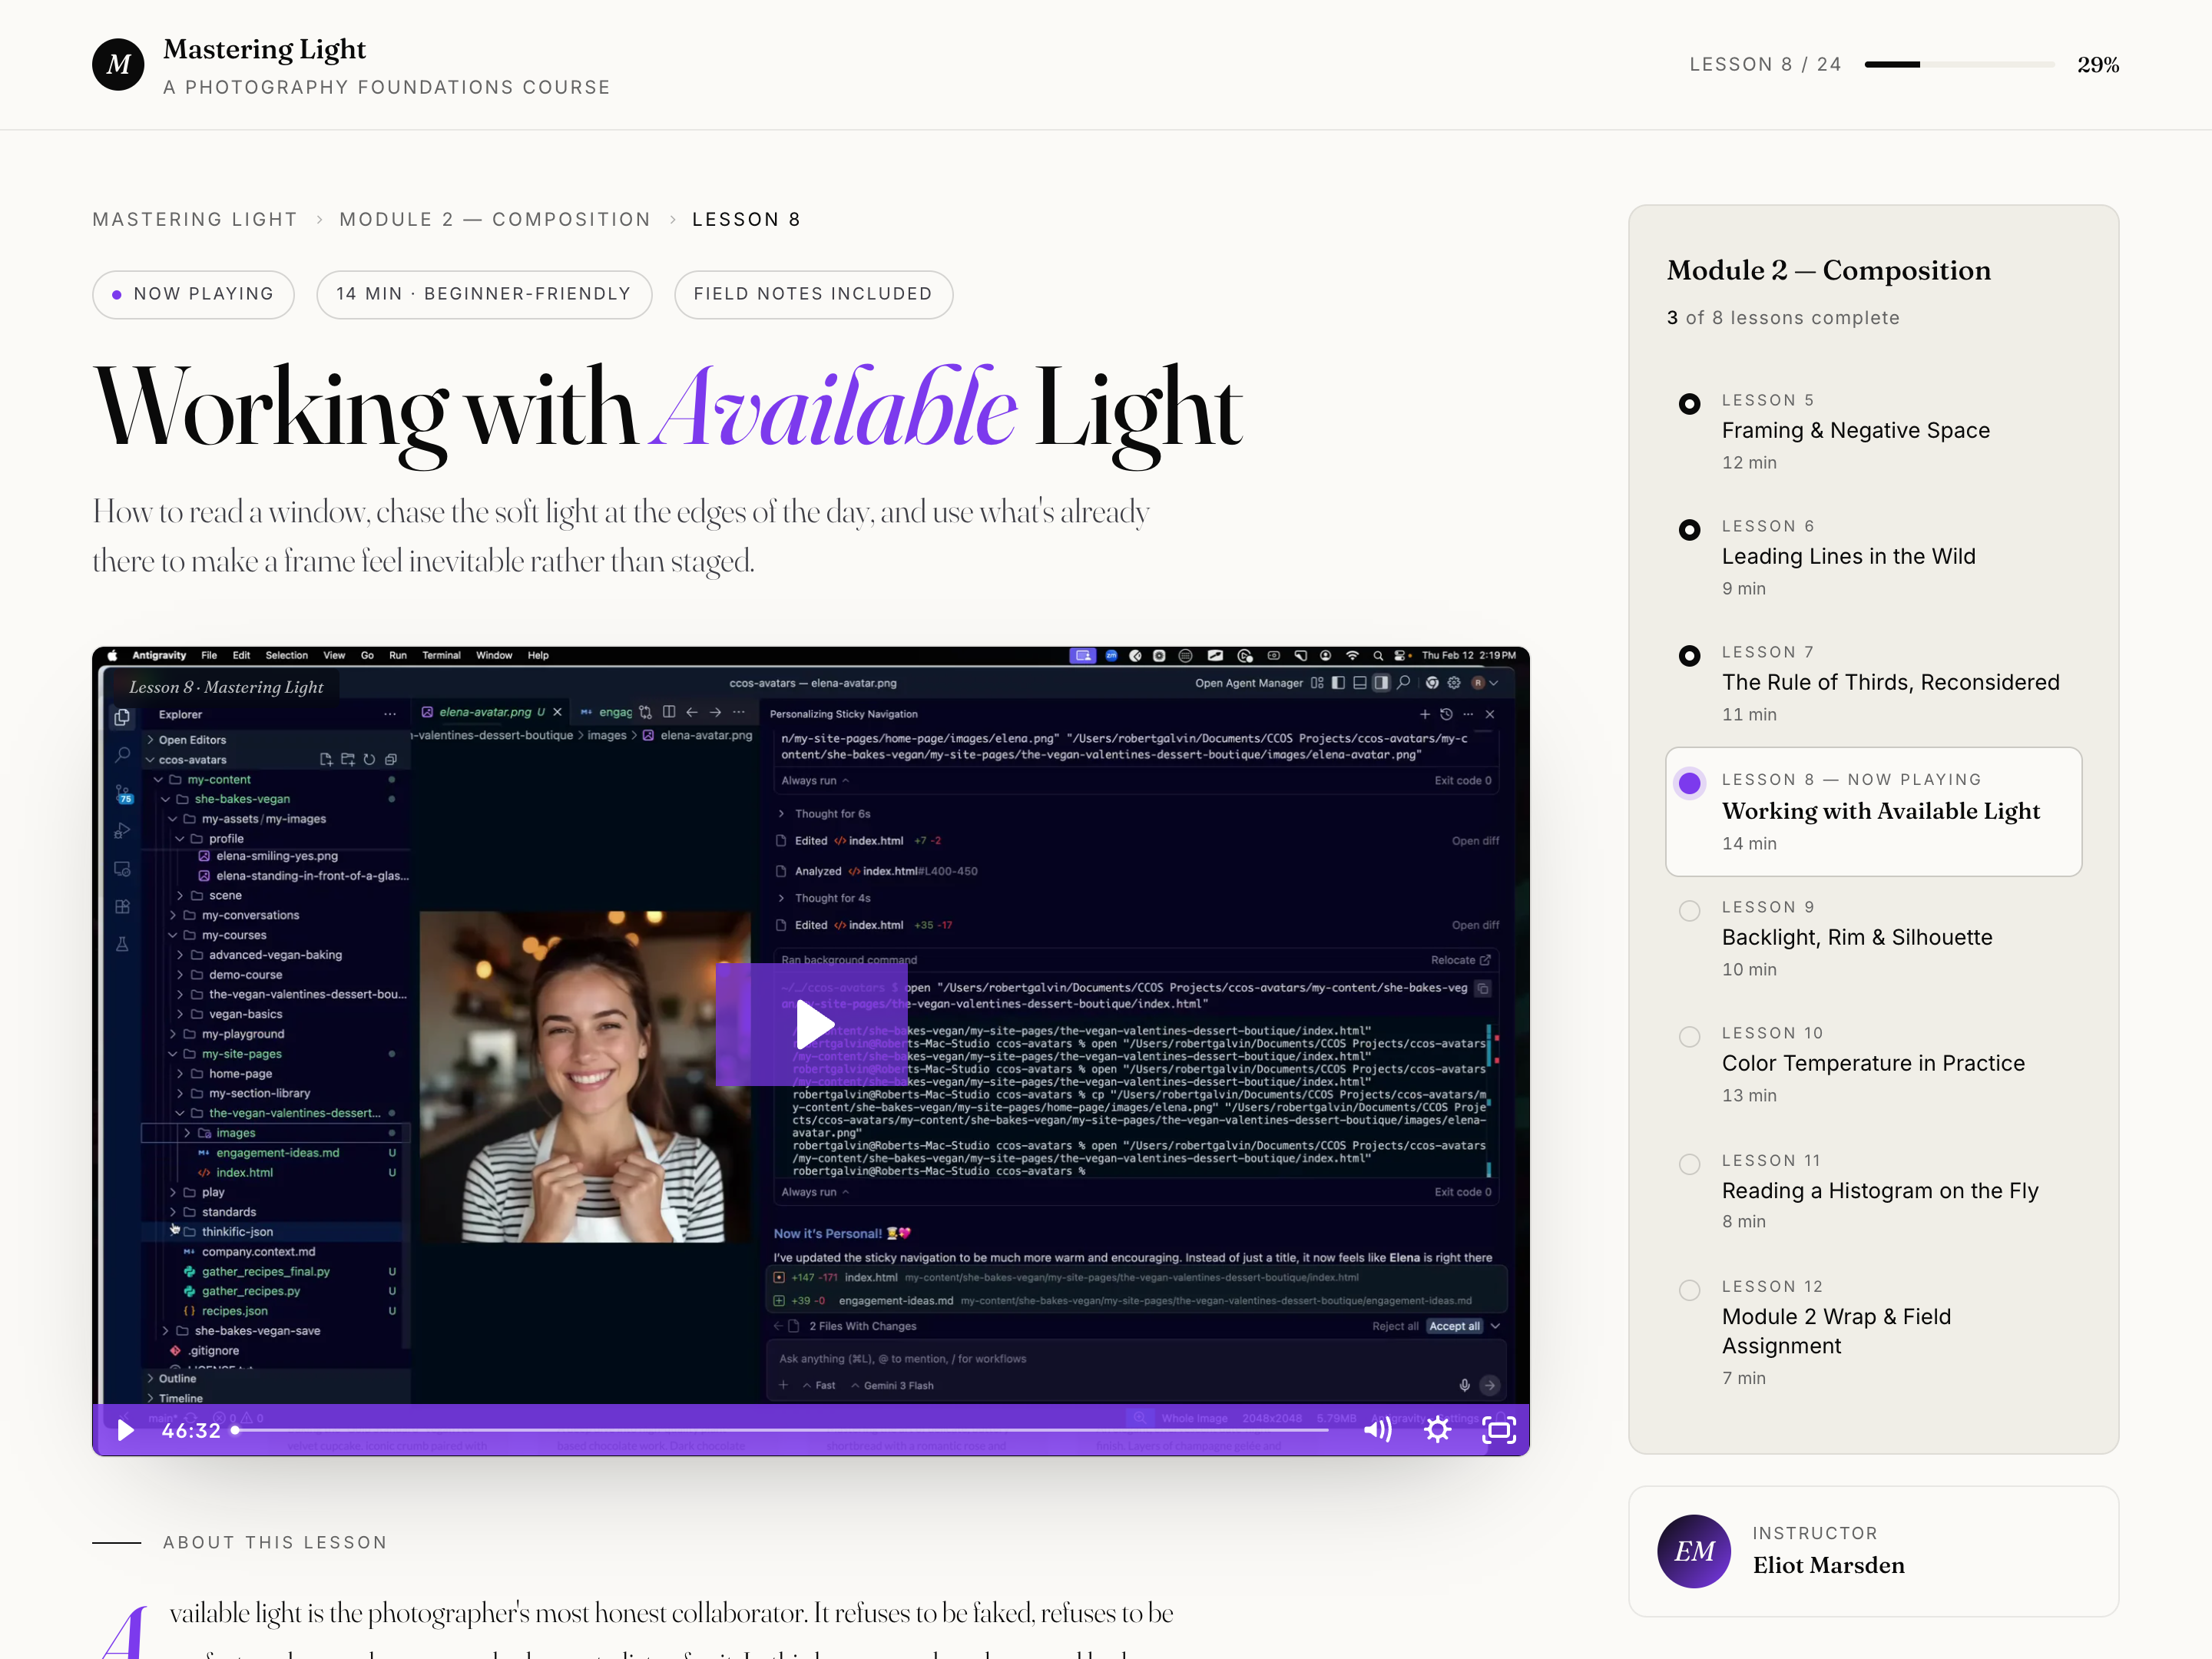Enter fullscreen with the player's fullscreen icon
Screen dimensions: 2212x1659
pyautogui.click(x=1498, y=1430)
